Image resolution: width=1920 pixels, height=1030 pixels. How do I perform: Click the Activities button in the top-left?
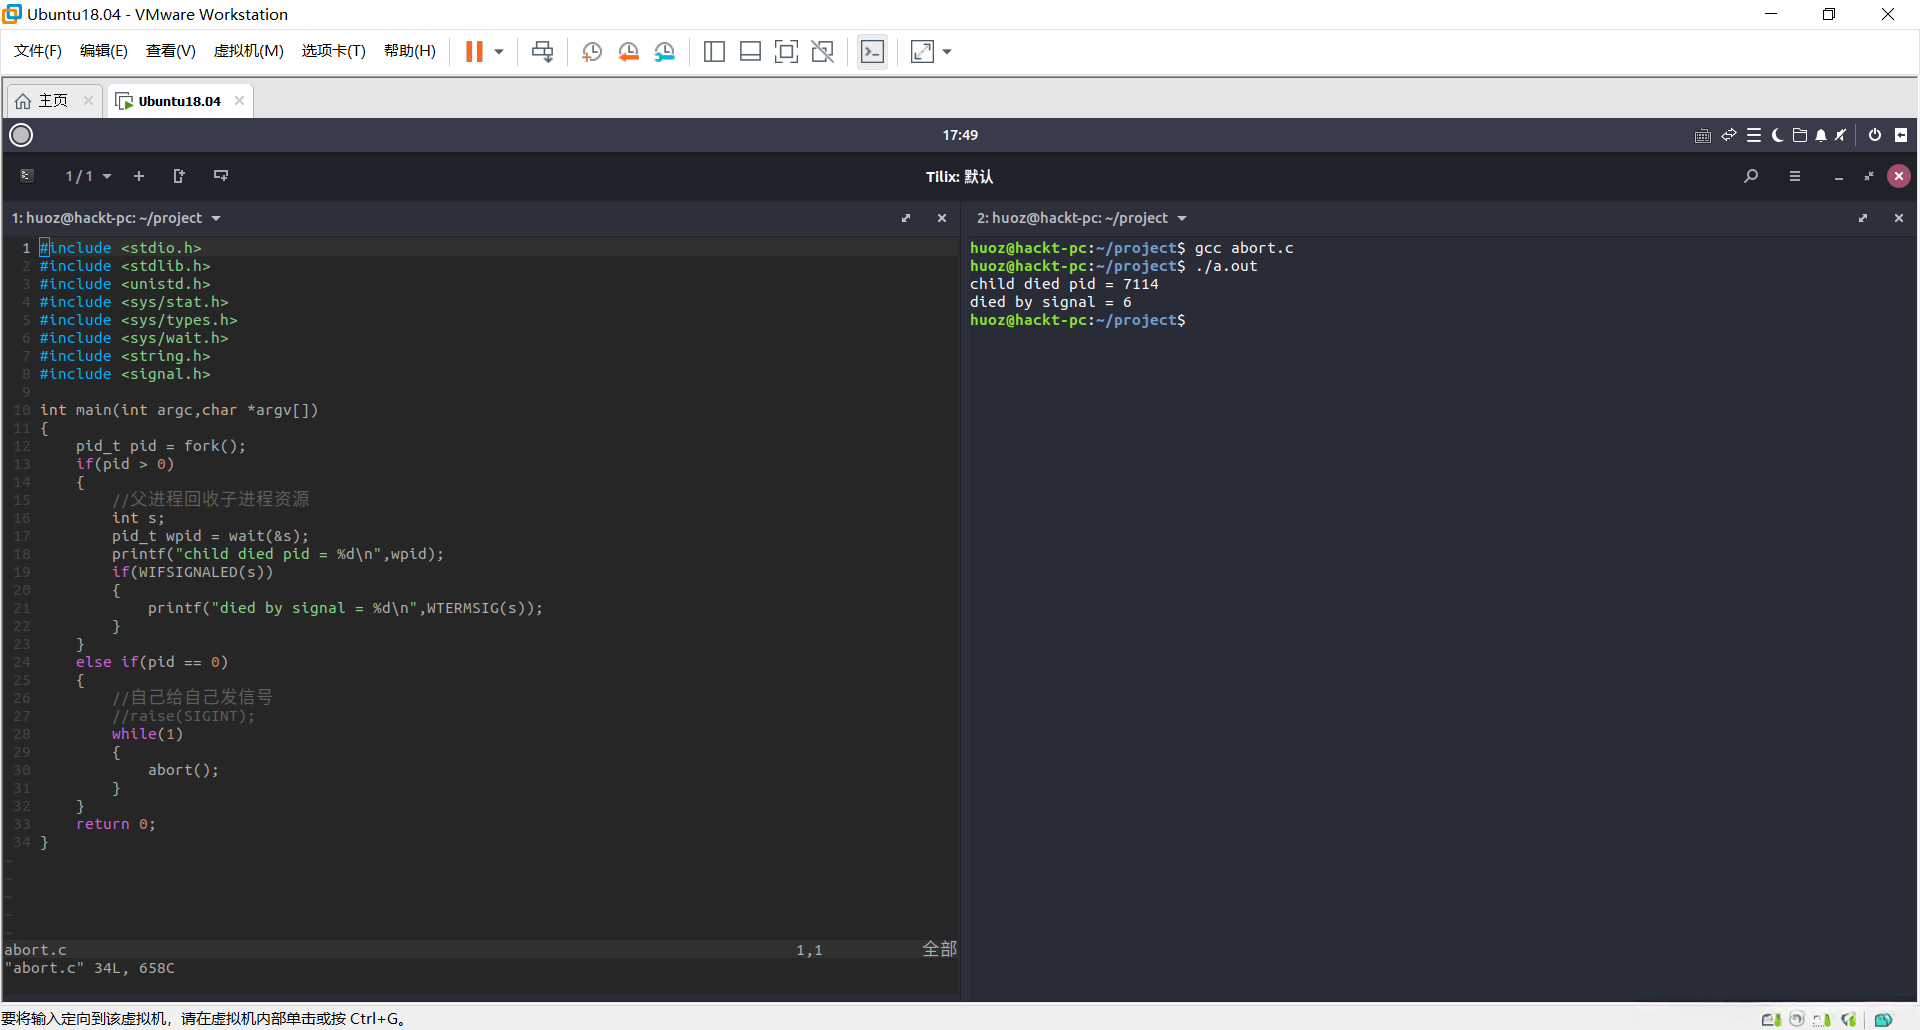coord(21,135)
